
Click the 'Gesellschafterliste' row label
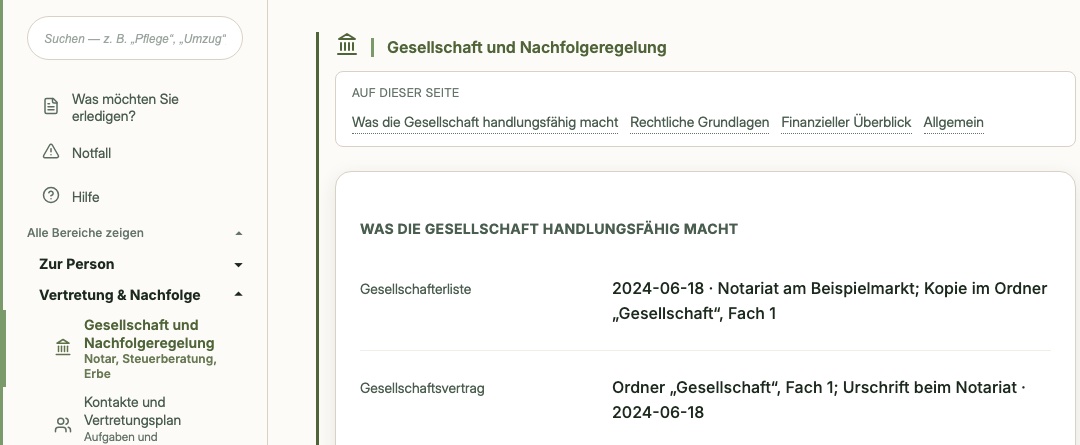(415, 289)
